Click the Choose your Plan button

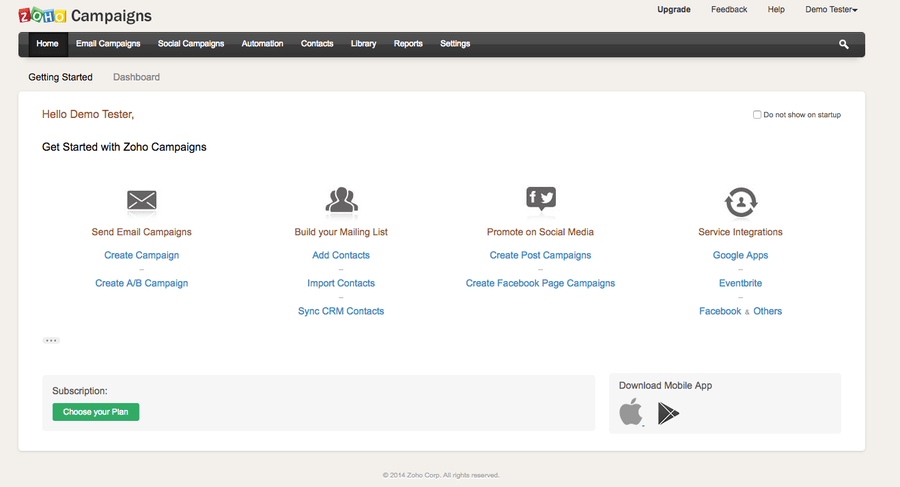click(96, 412)
